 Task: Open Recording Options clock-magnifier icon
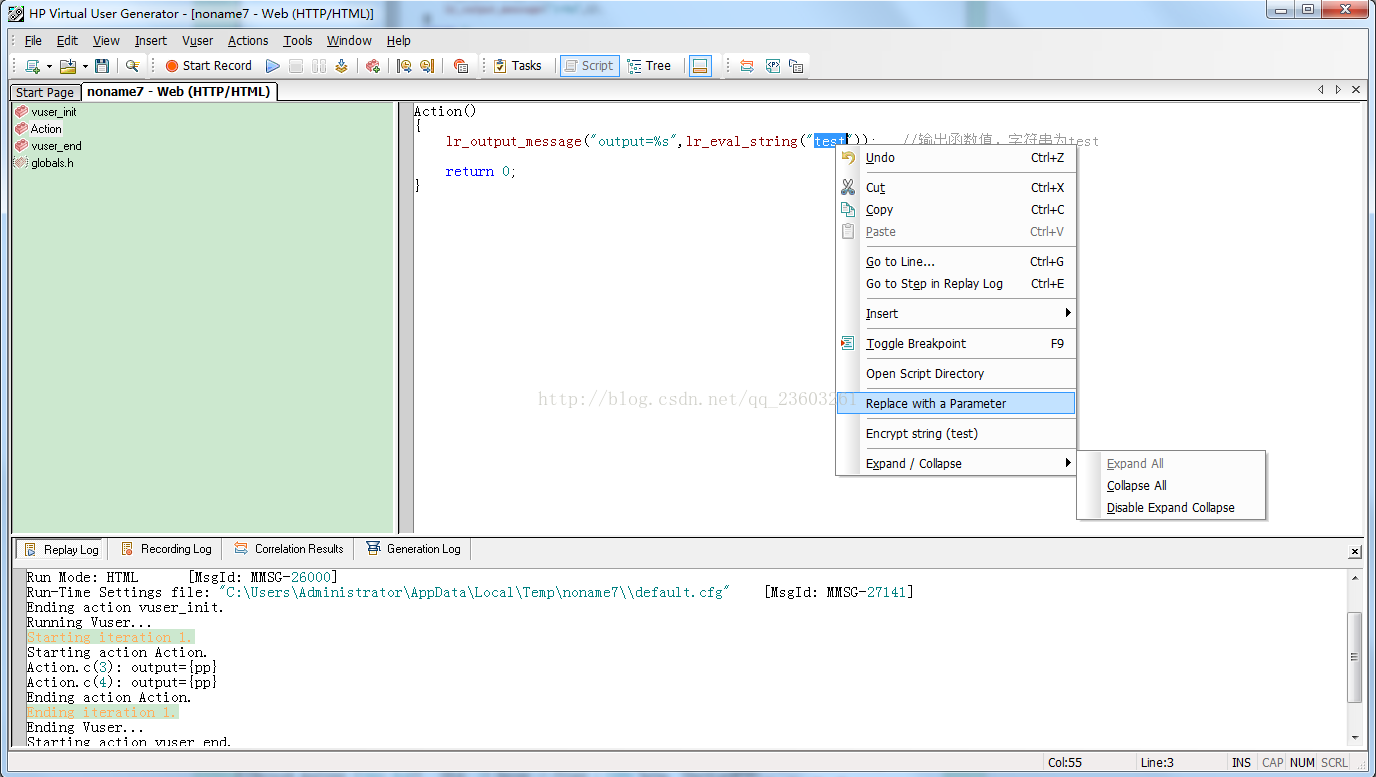405,66
